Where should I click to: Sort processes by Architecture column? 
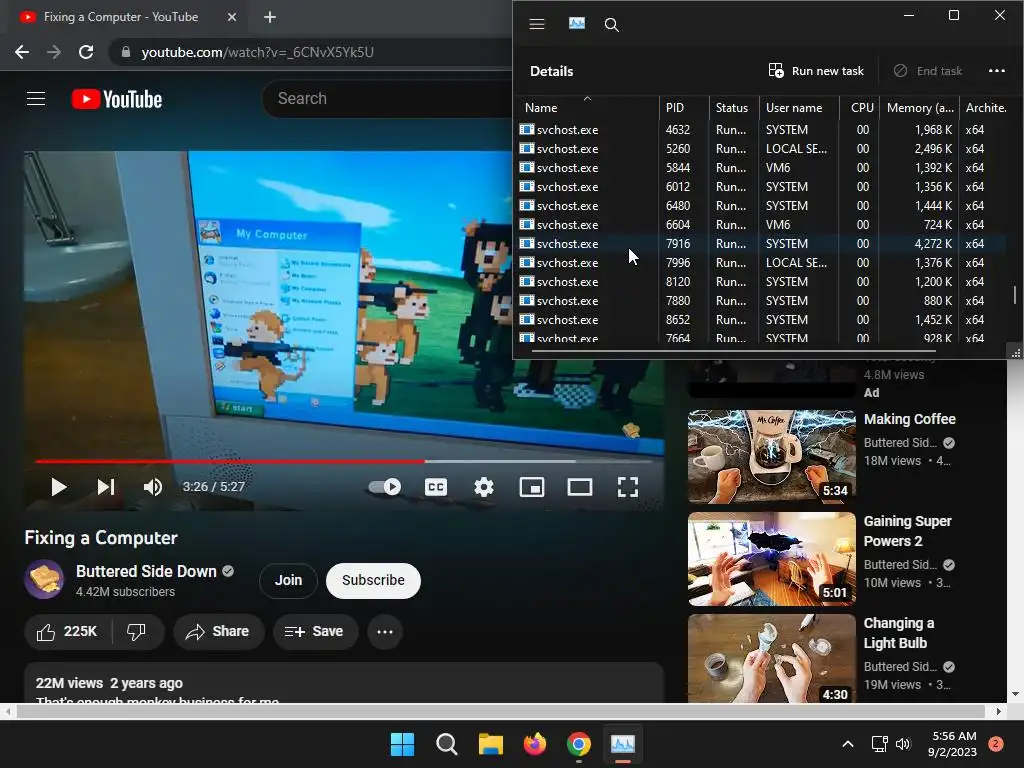coord(985,108)
